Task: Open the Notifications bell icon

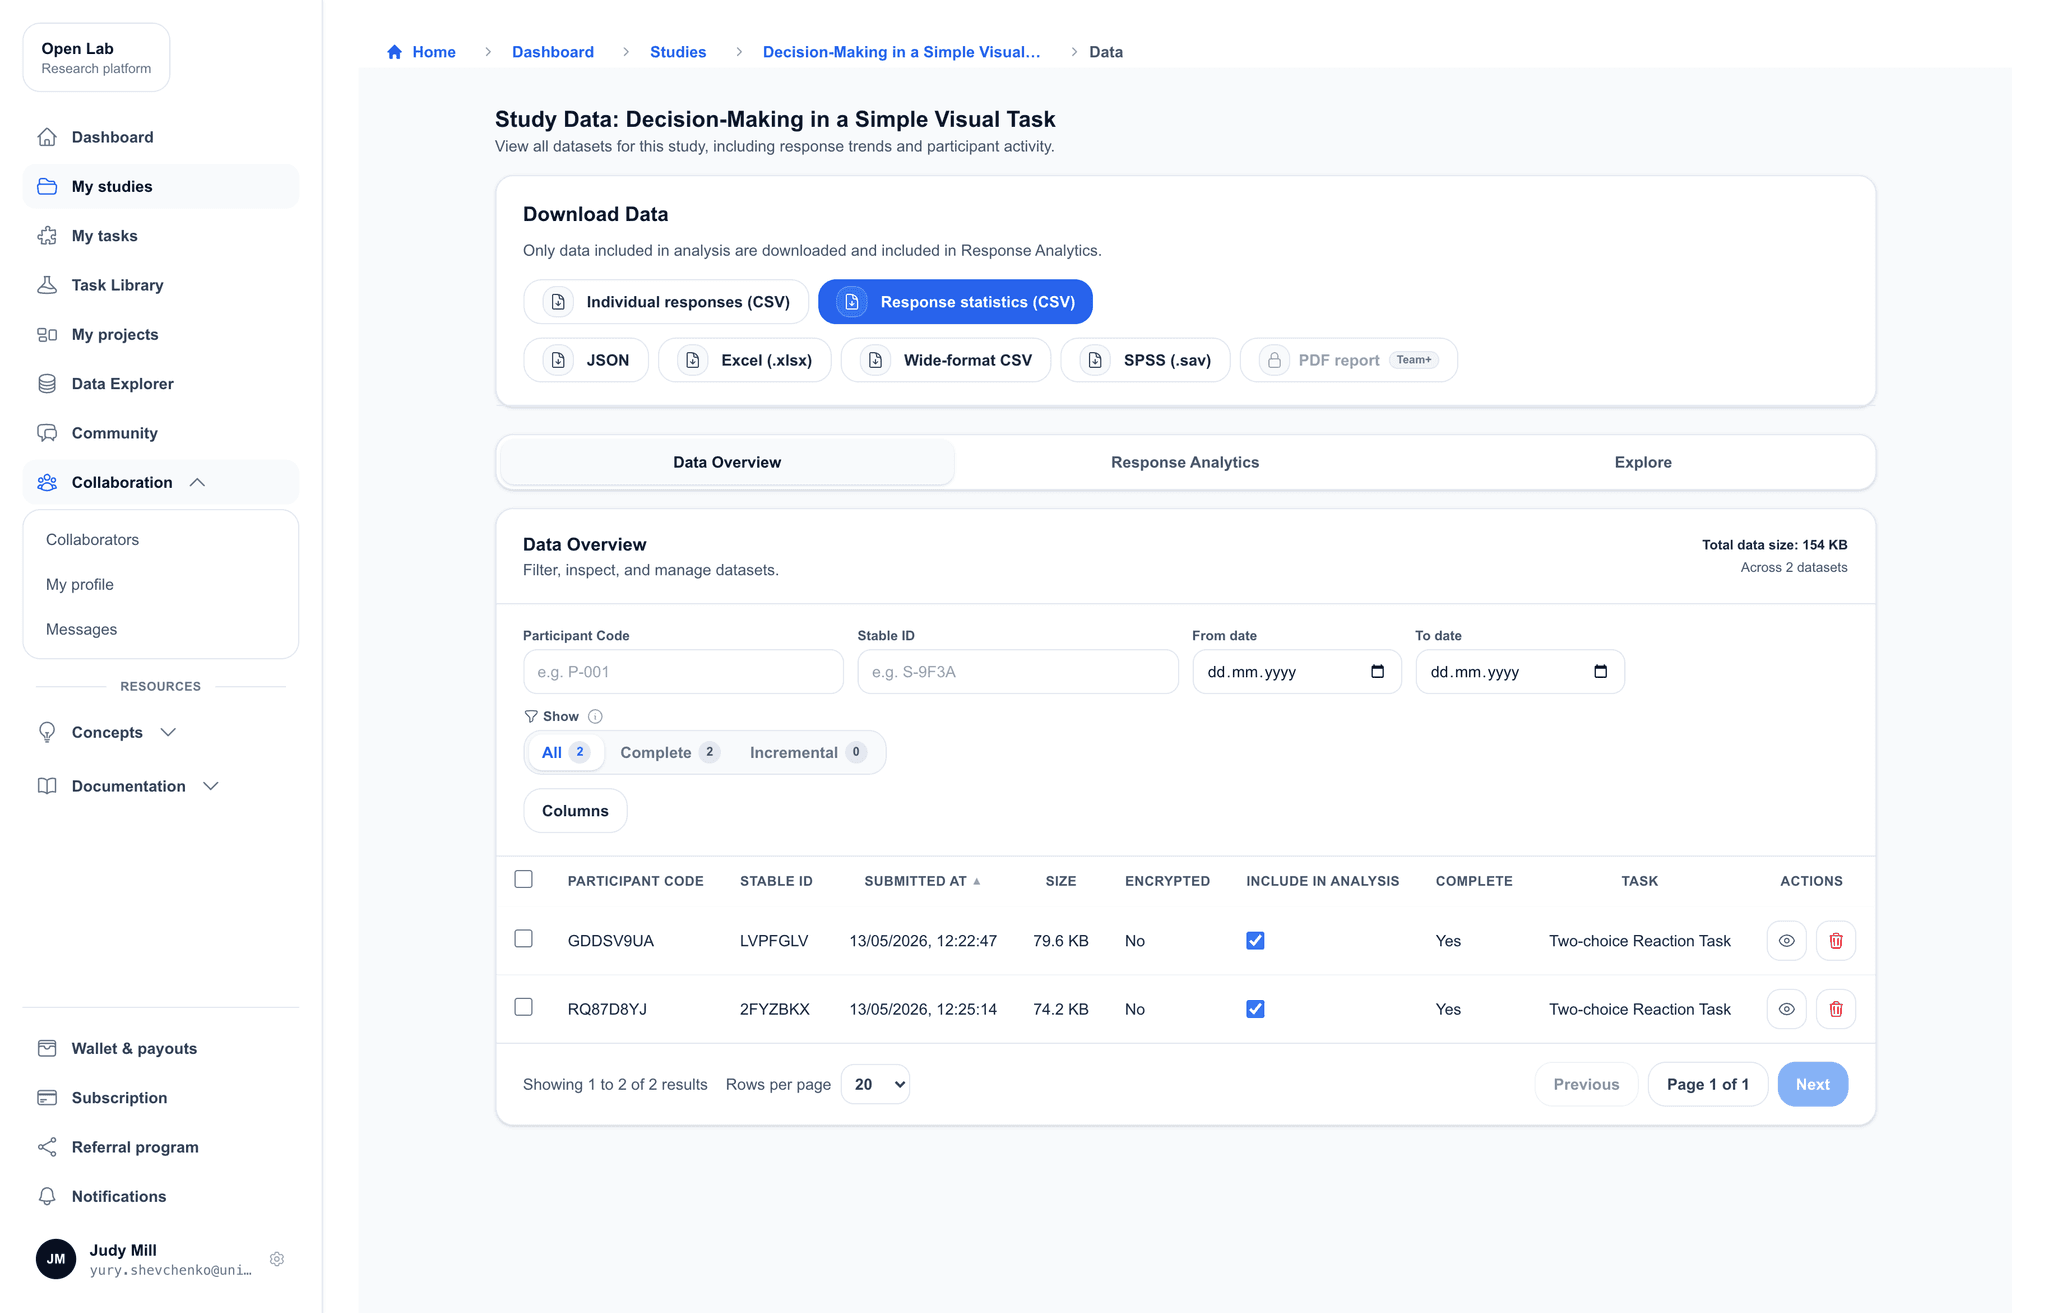Action: (47, 1196)
